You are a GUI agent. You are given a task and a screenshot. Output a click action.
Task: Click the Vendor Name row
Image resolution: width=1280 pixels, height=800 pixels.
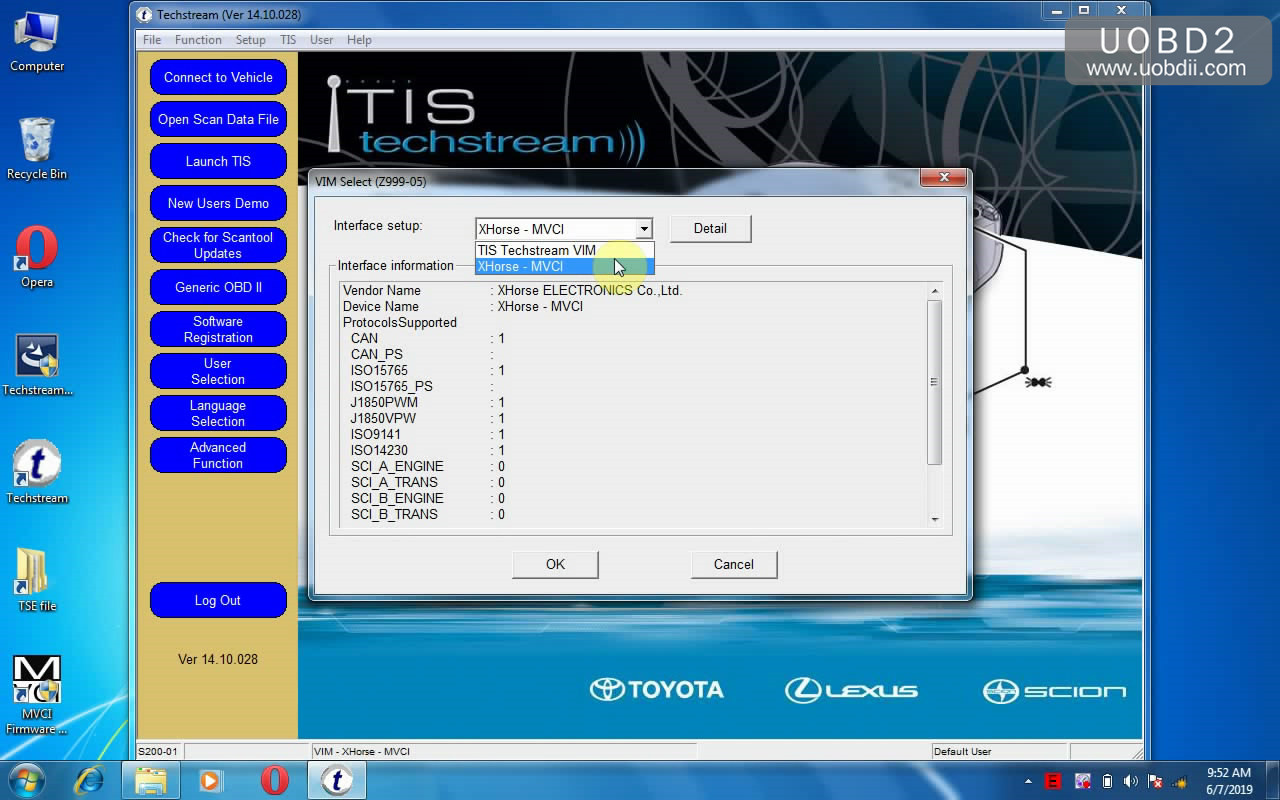(633, 290)
